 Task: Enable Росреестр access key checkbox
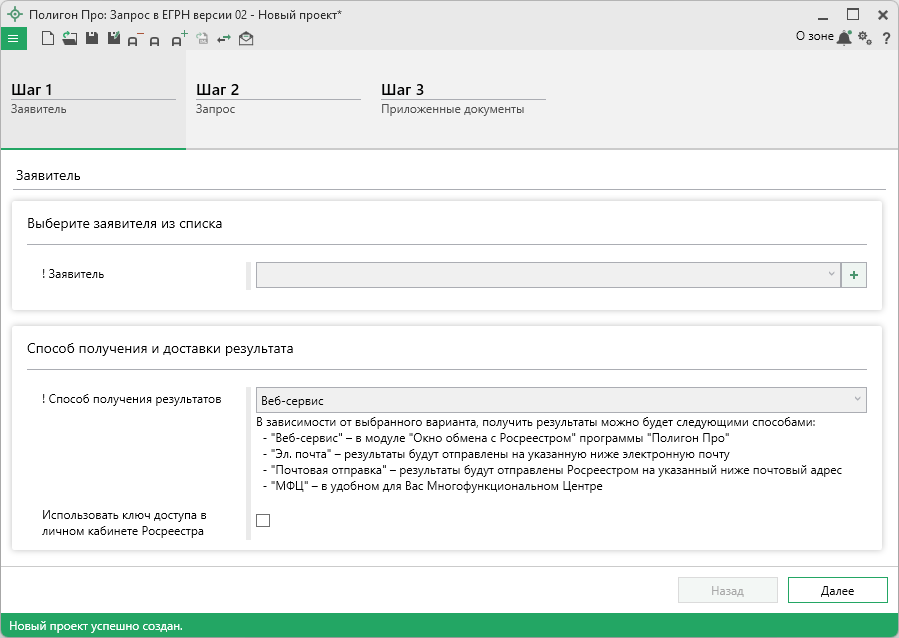(263, 520)
